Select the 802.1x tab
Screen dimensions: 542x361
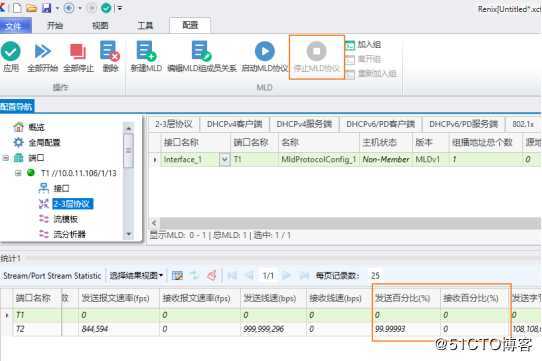point(523,124)
